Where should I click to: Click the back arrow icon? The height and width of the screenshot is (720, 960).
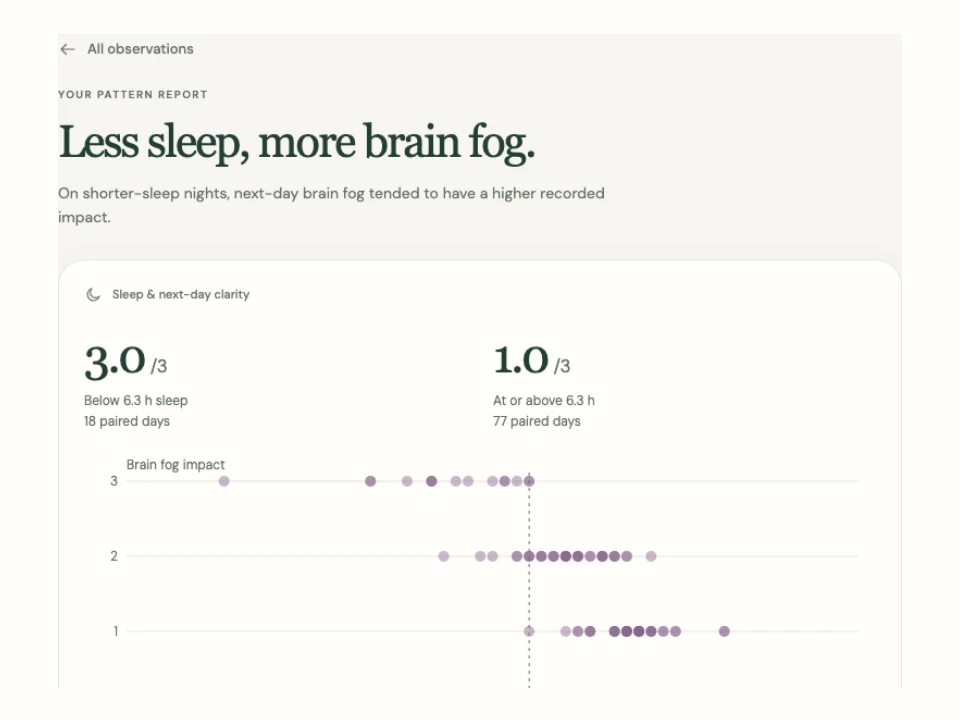click(x=67, y=50)
